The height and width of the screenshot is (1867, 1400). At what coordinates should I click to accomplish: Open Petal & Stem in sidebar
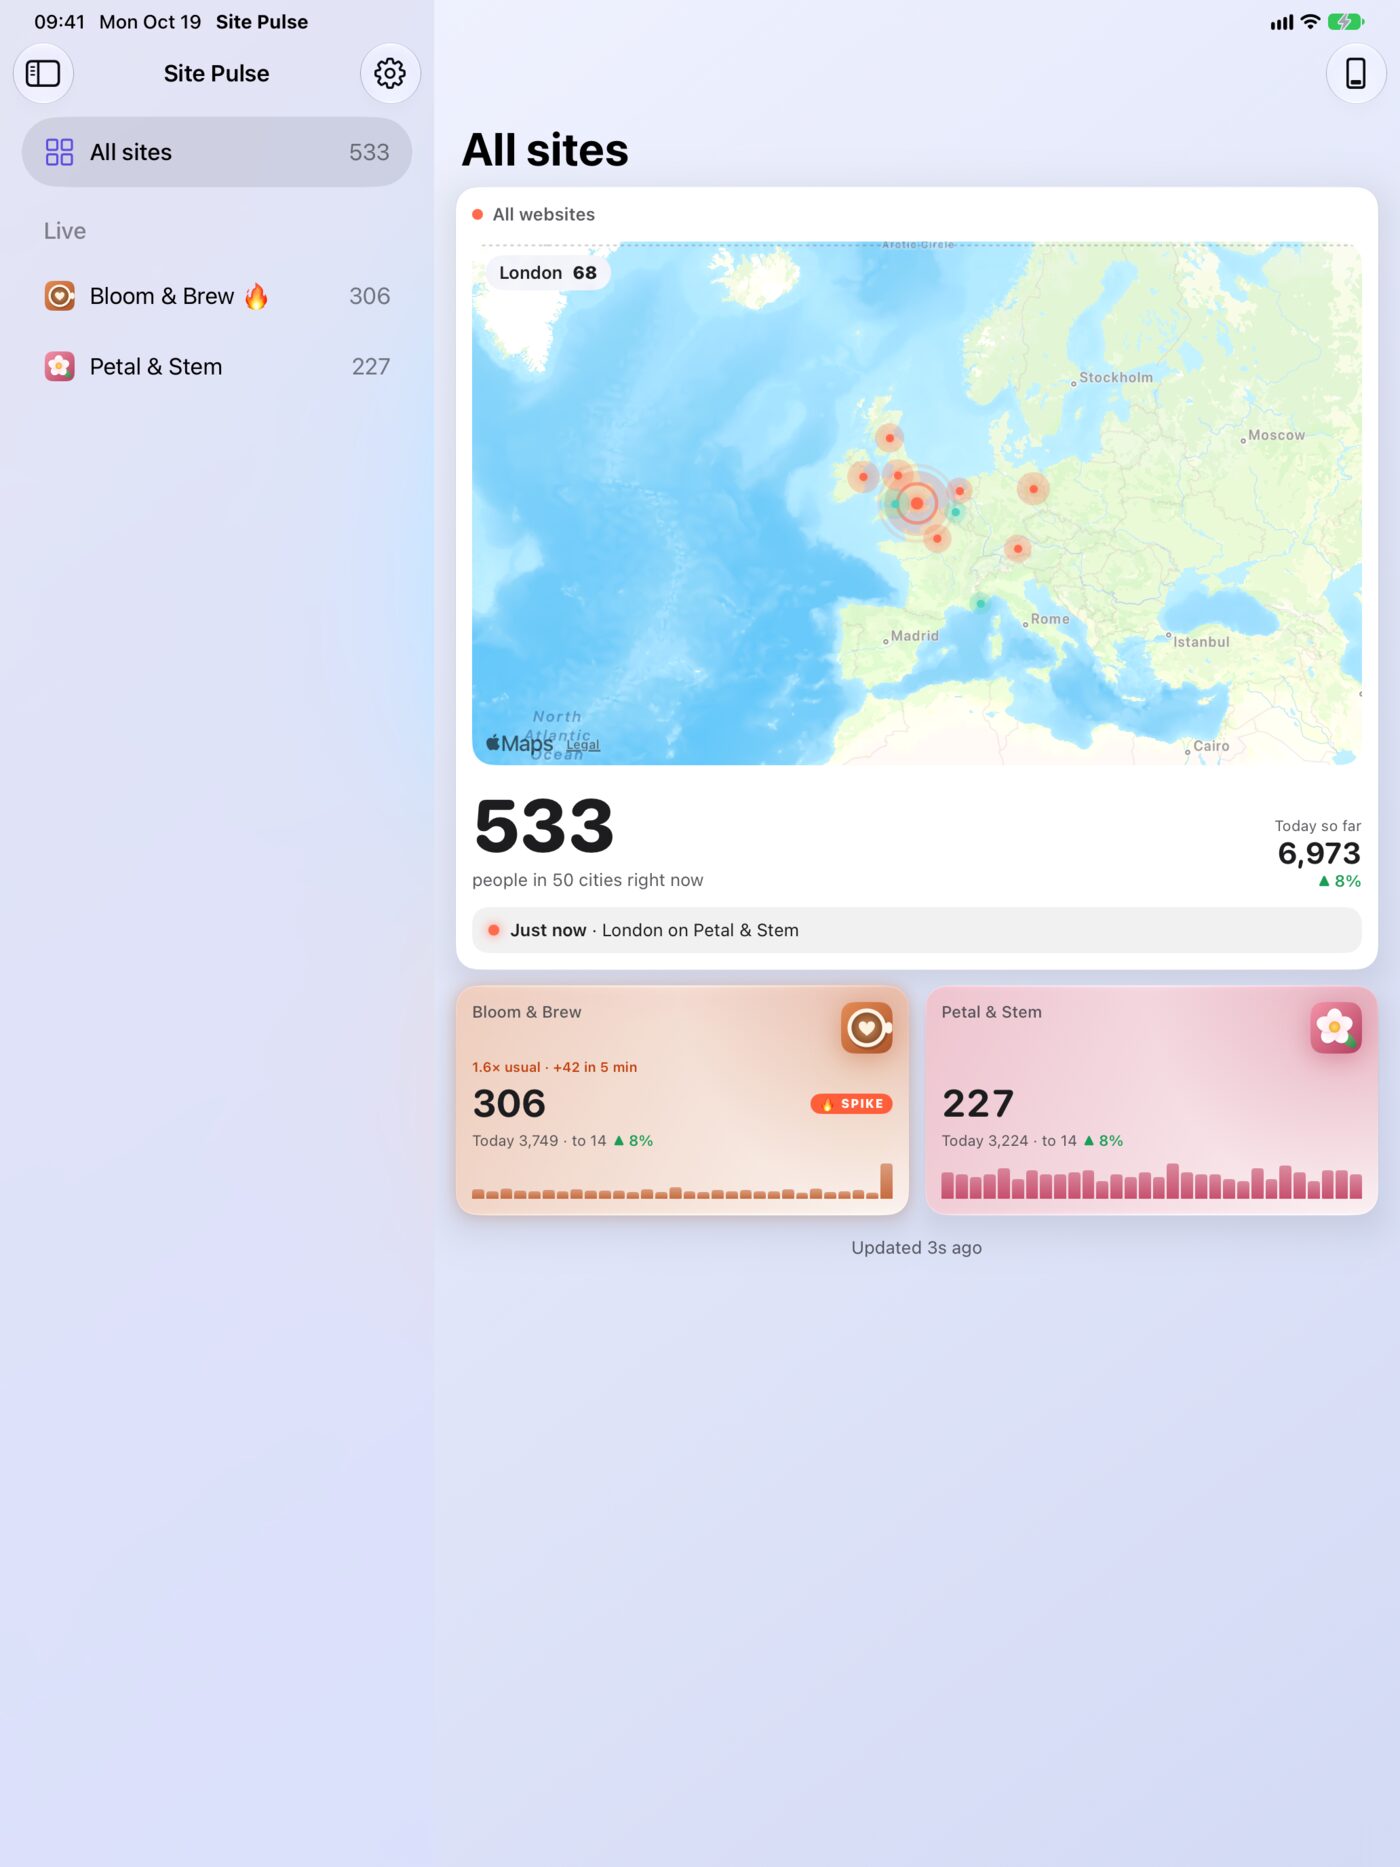[217, 366]
